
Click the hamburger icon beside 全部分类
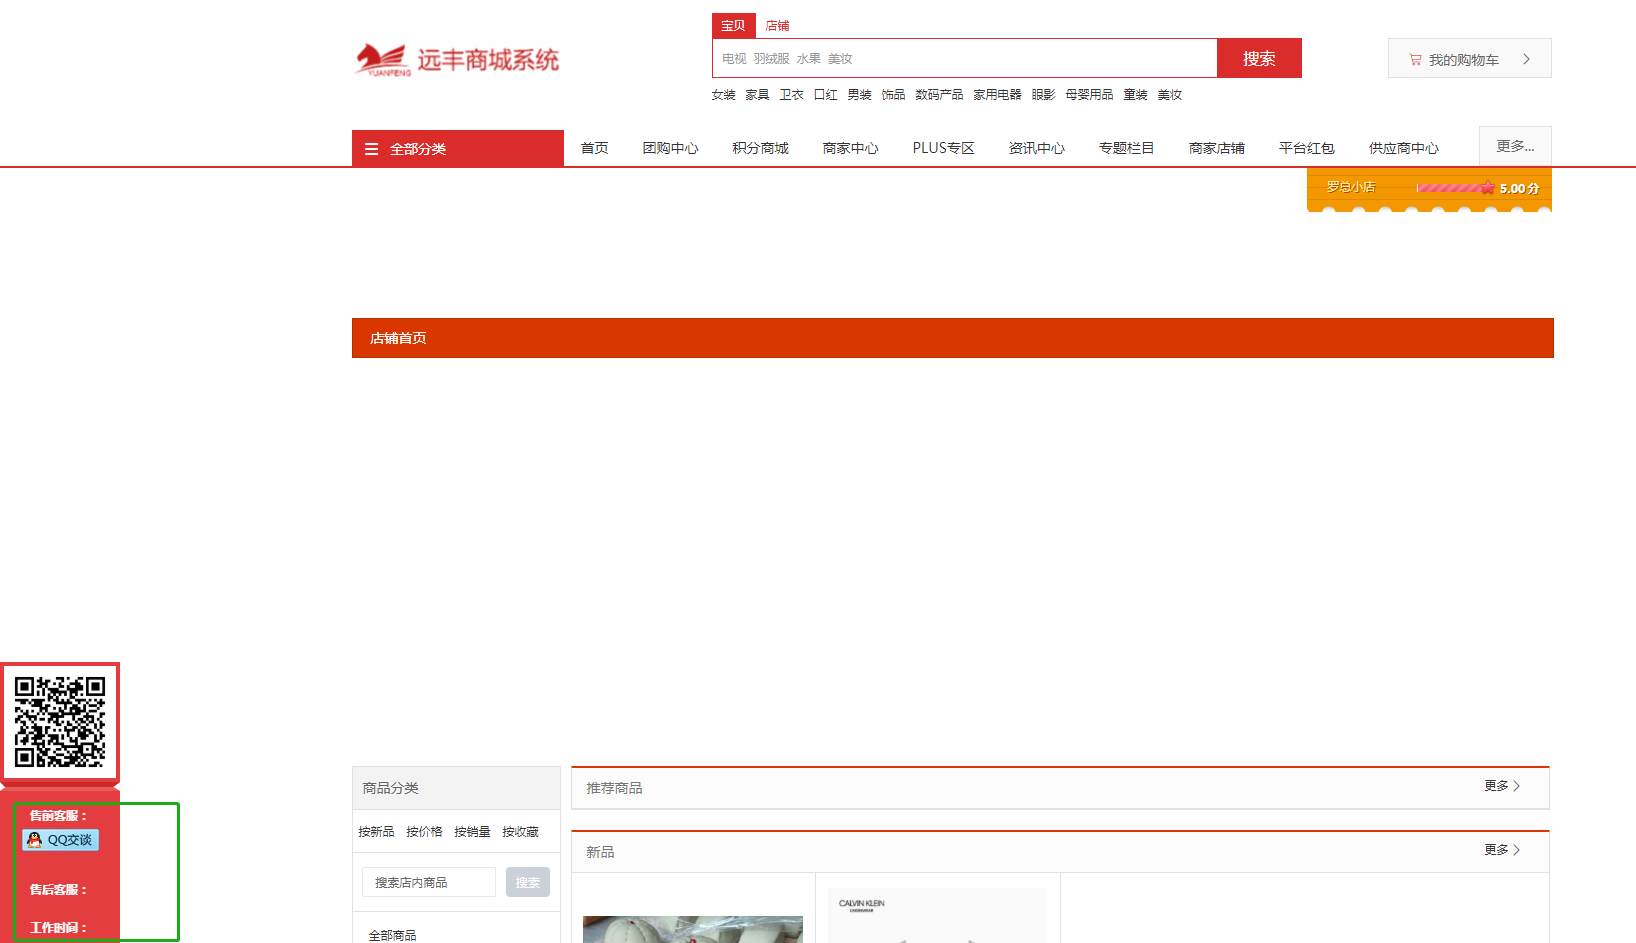[x=371, y=149]
